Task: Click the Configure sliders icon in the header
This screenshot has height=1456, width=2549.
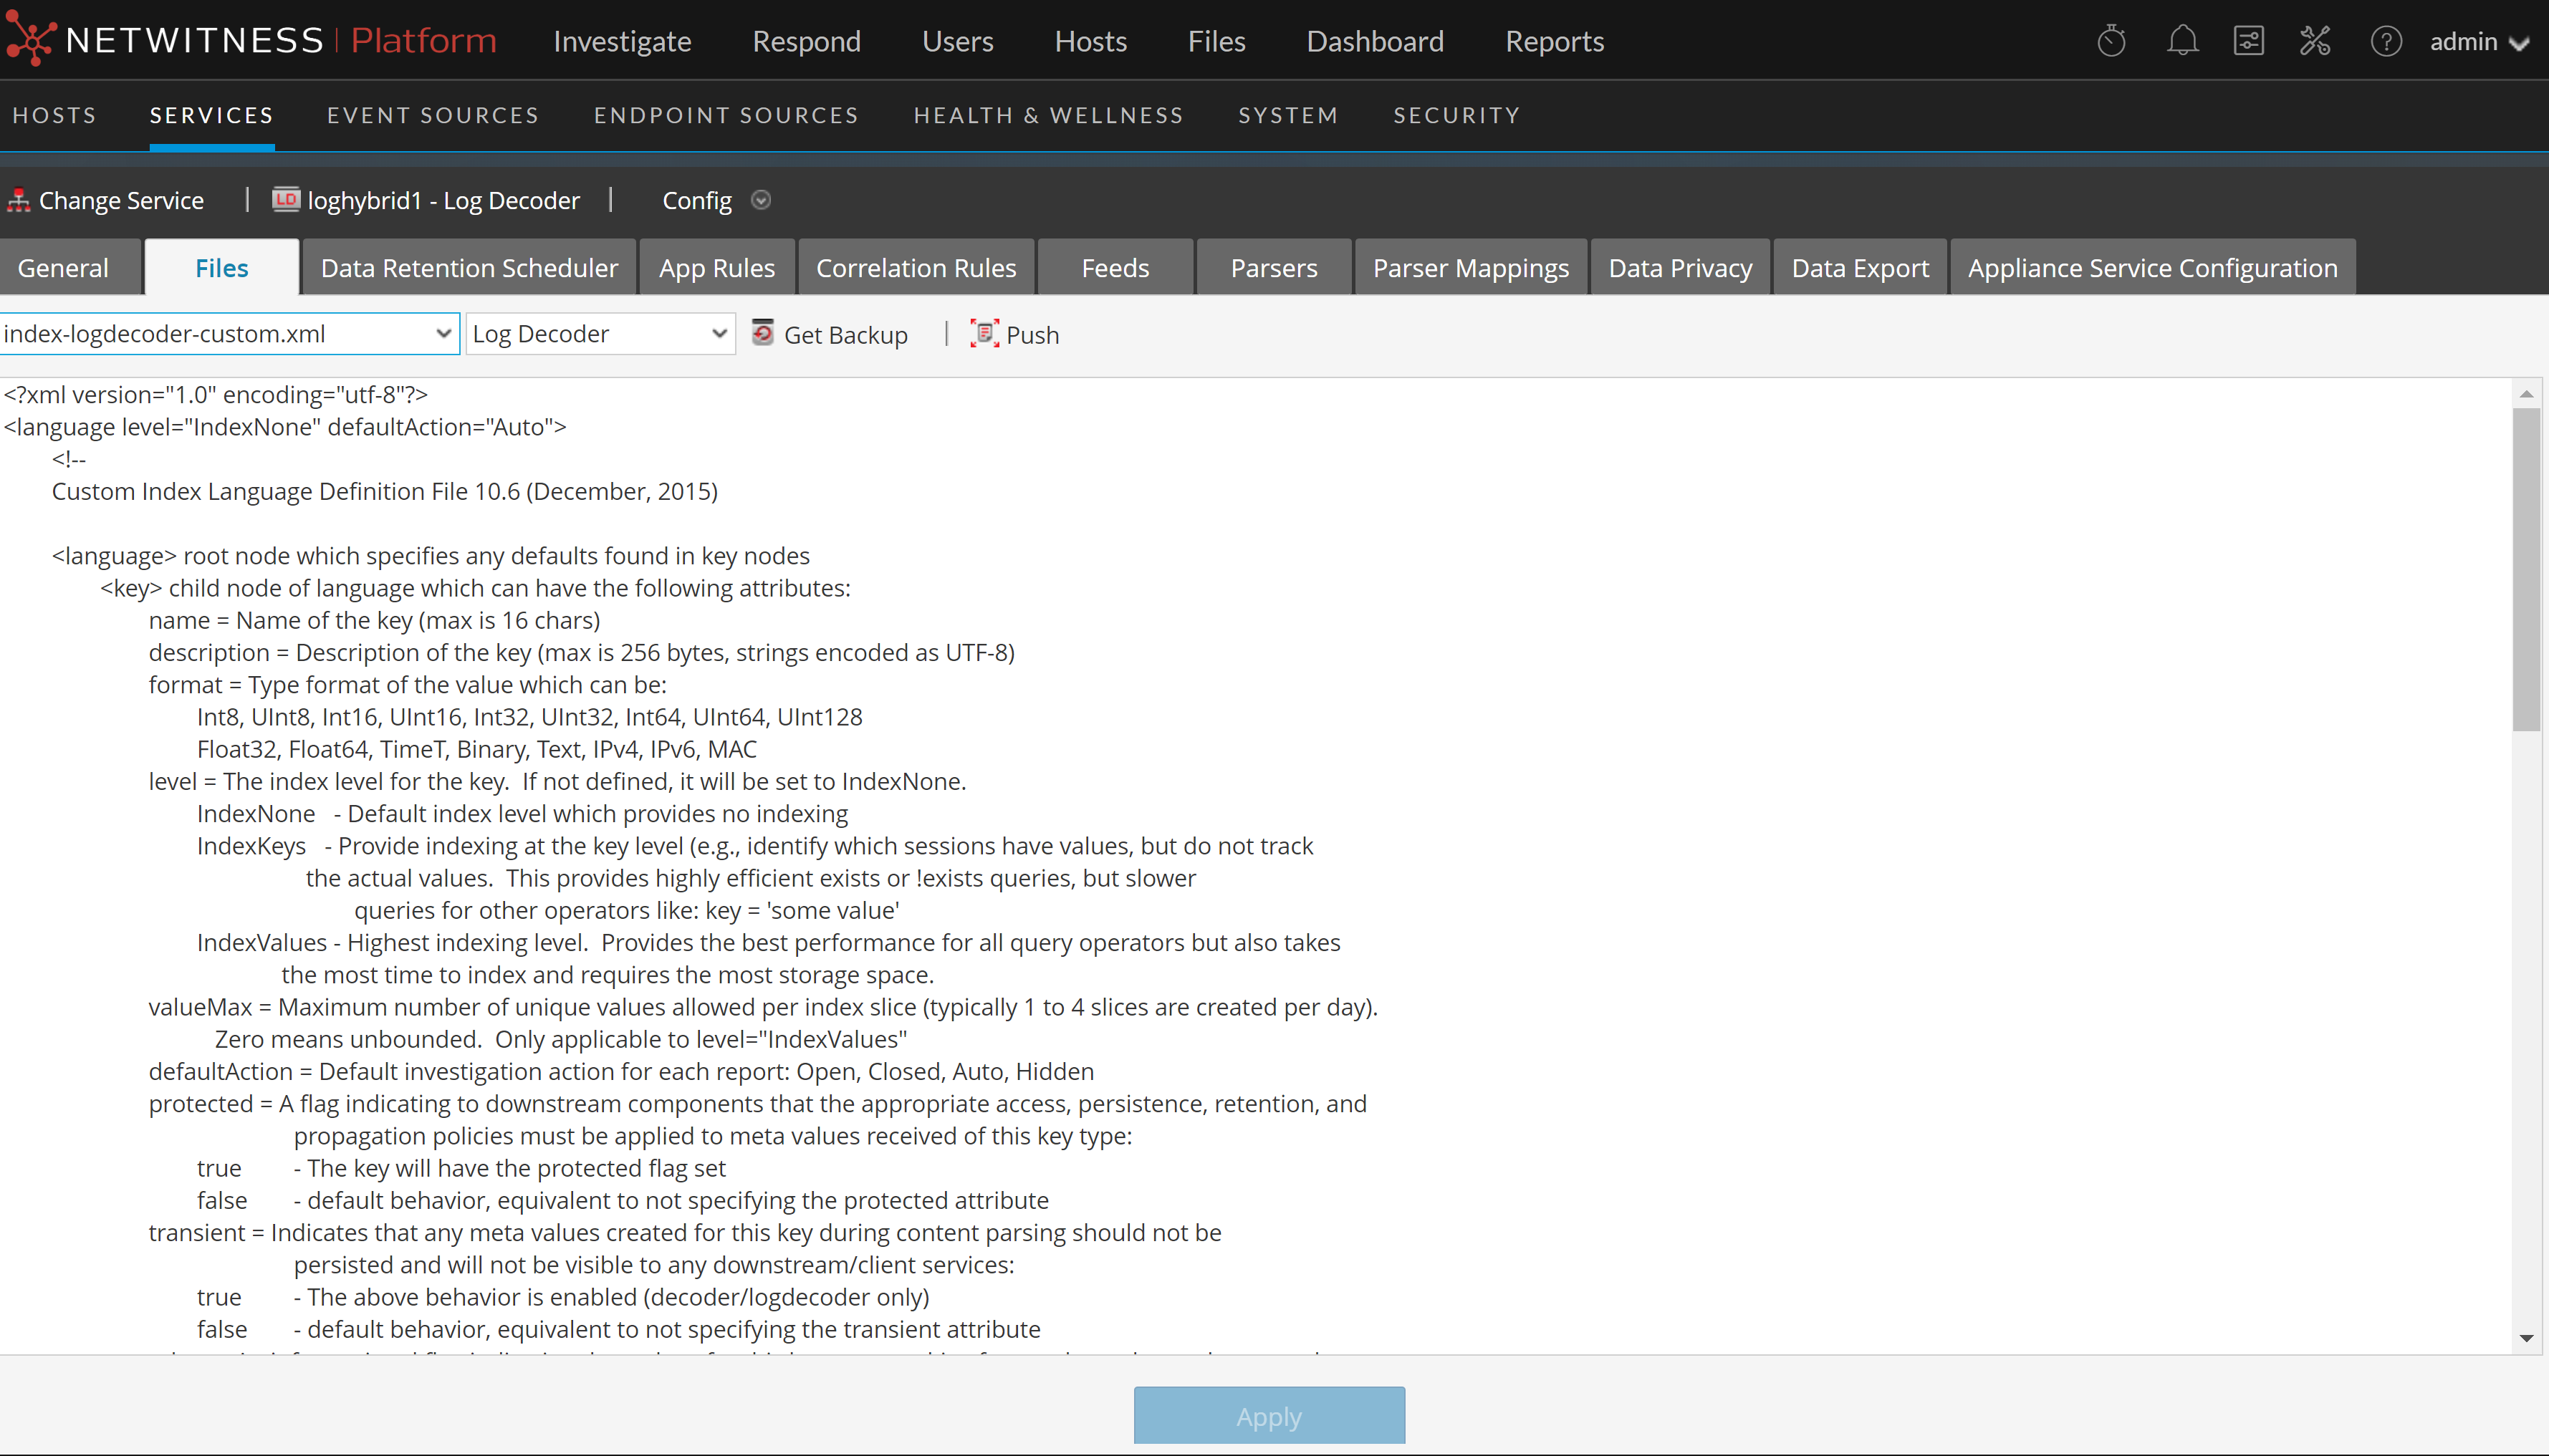Action: tap(2248, 41)
